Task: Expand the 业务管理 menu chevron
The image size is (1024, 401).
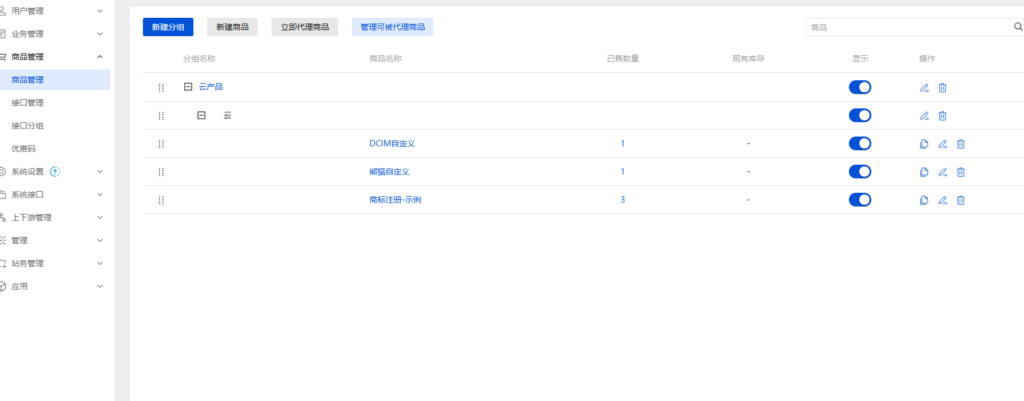Action: [100, 34]
